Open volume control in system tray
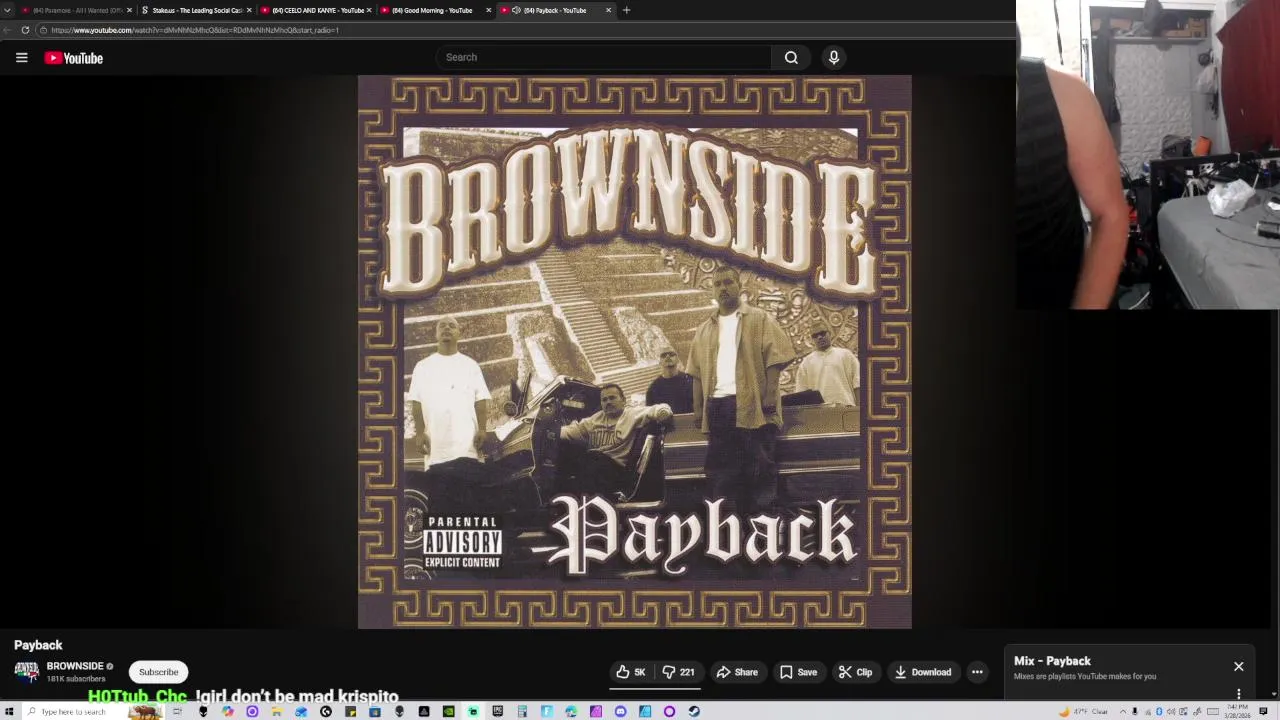Viewport: 1280px width, 720px height. (1171, 712)
